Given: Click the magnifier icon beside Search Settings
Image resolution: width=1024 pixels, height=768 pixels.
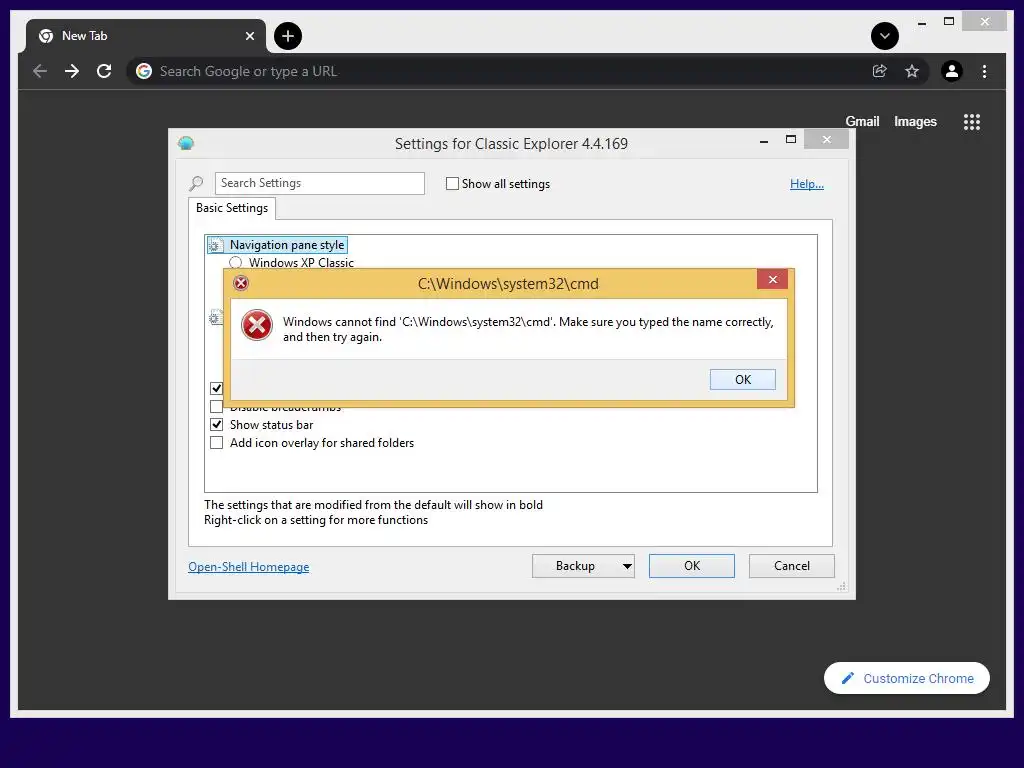Looking at the screenshot, I should pos(196,184).
